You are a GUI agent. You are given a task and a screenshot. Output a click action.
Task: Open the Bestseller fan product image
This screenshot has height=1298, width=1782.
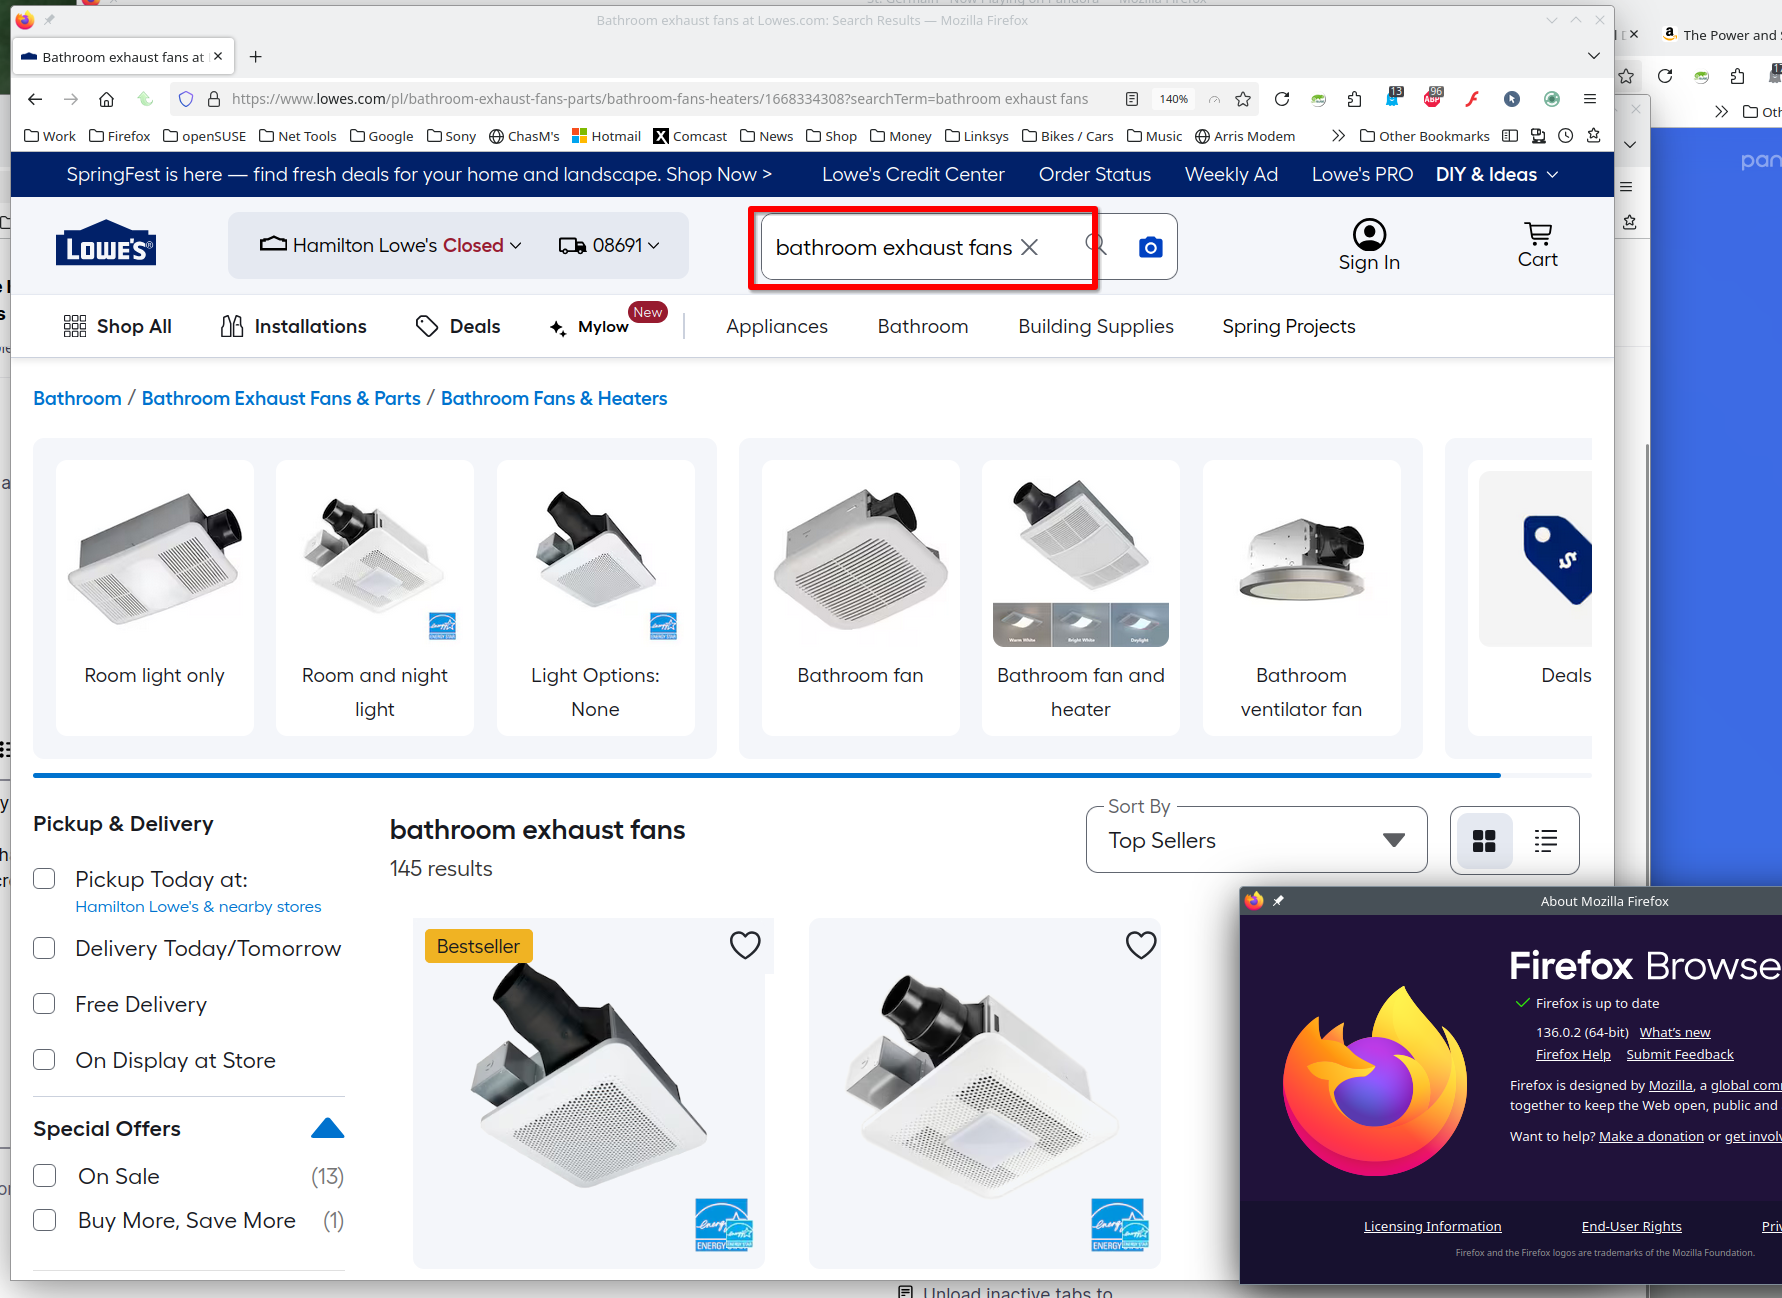[x=589, y=1093]
